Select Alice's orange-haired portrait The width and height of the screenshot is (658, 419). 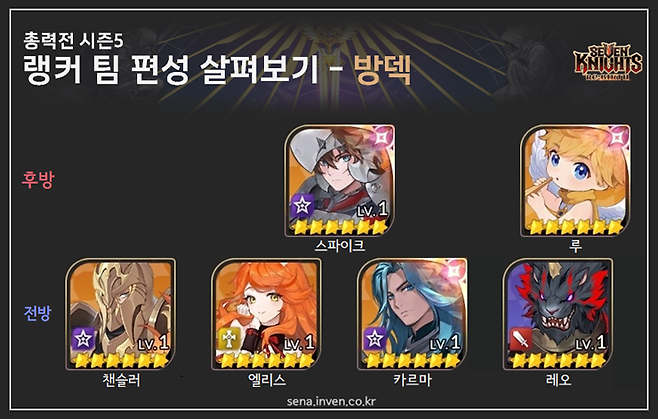(x=266, y=314)
